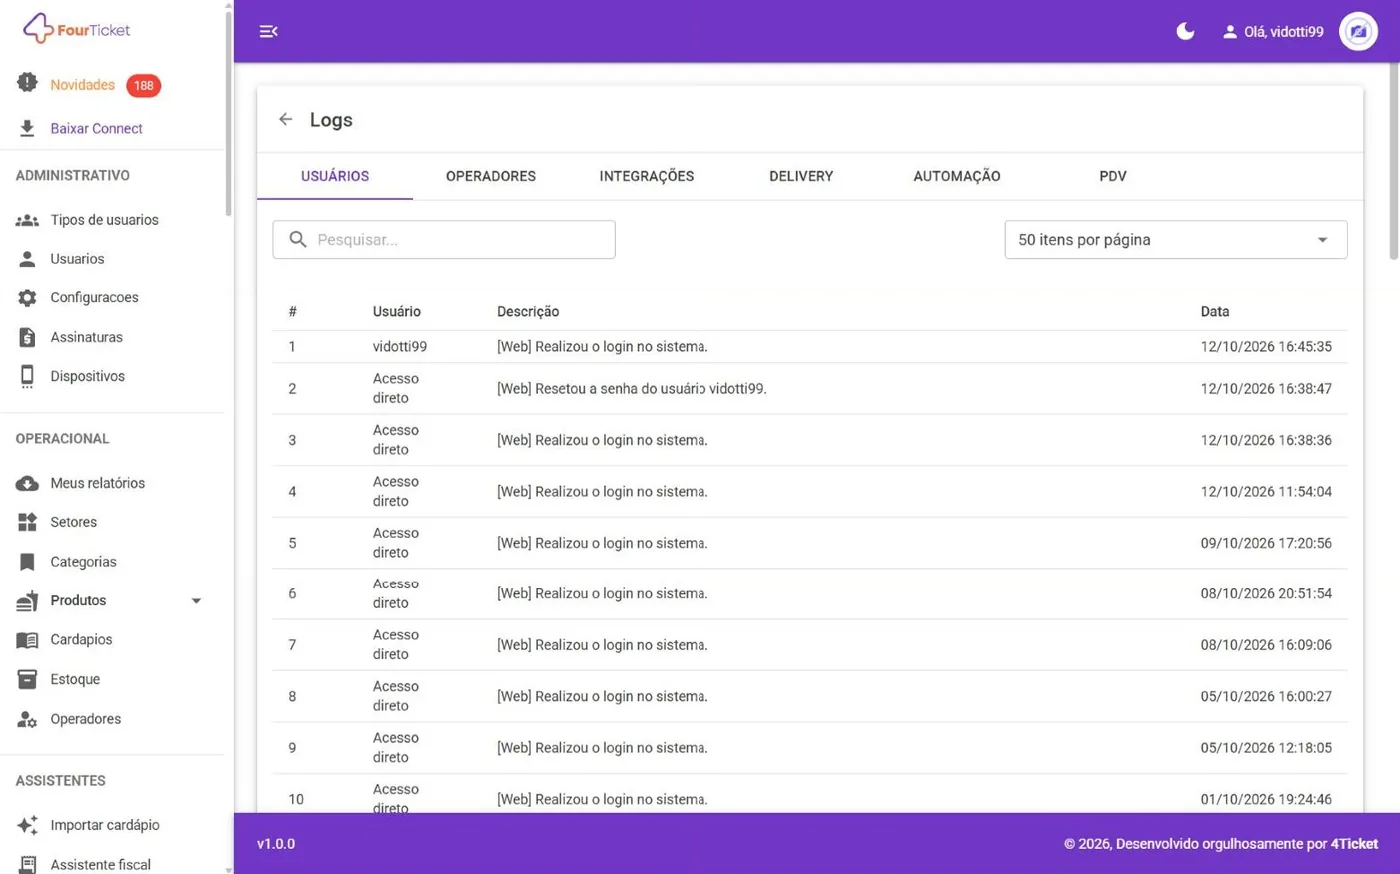Click the Configuracoes gear icon
The width and height of the screenshot is (1400, 874).
coord(27,298)
